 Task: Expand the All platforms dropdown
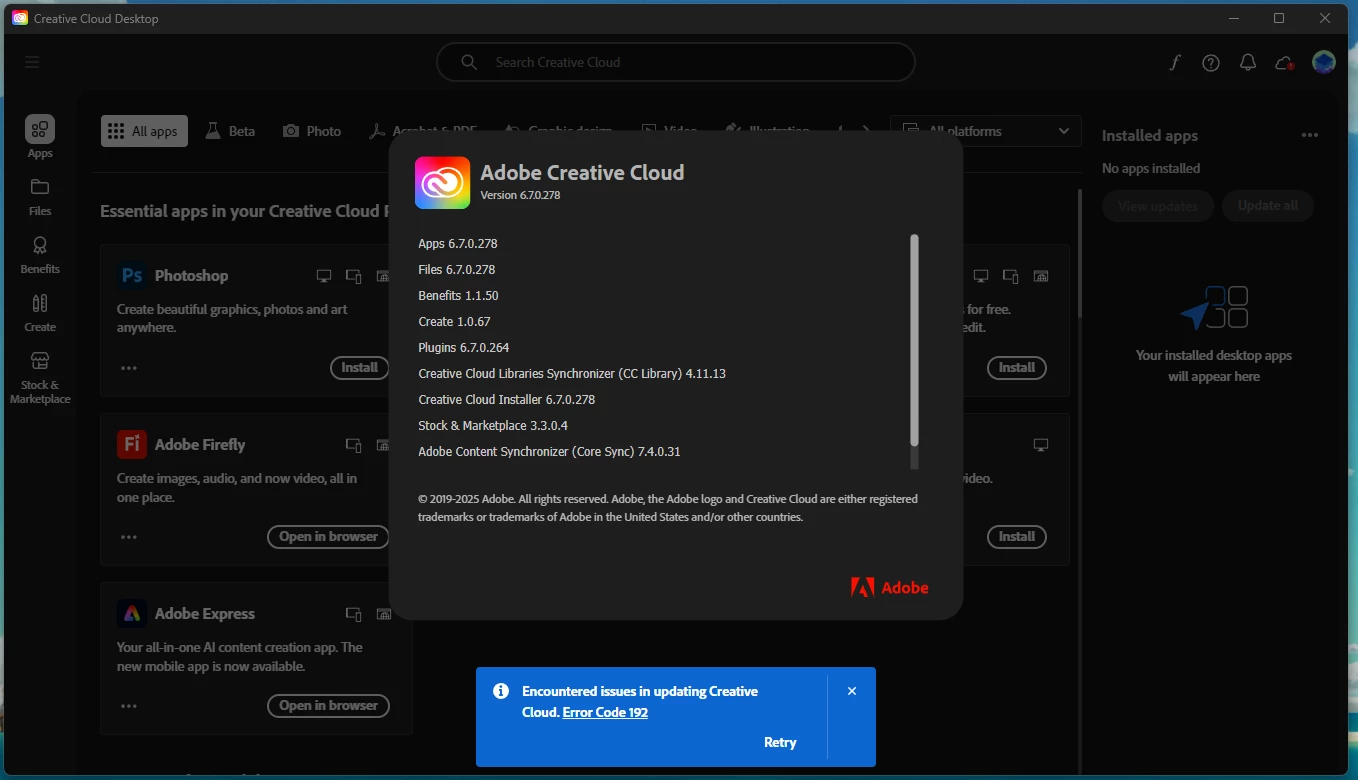point(986,131)
